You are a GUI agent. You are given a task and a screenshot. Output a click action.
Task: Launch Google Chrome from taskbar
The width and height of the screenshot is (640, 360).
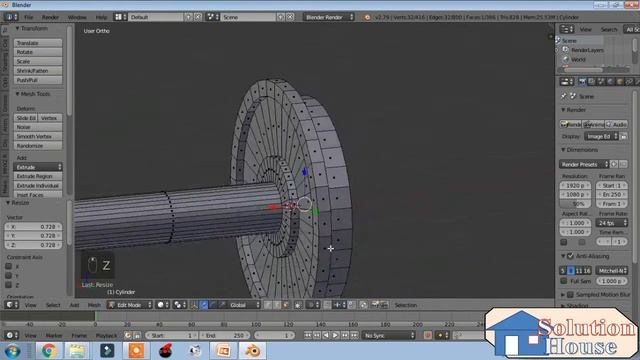point(49,351)
